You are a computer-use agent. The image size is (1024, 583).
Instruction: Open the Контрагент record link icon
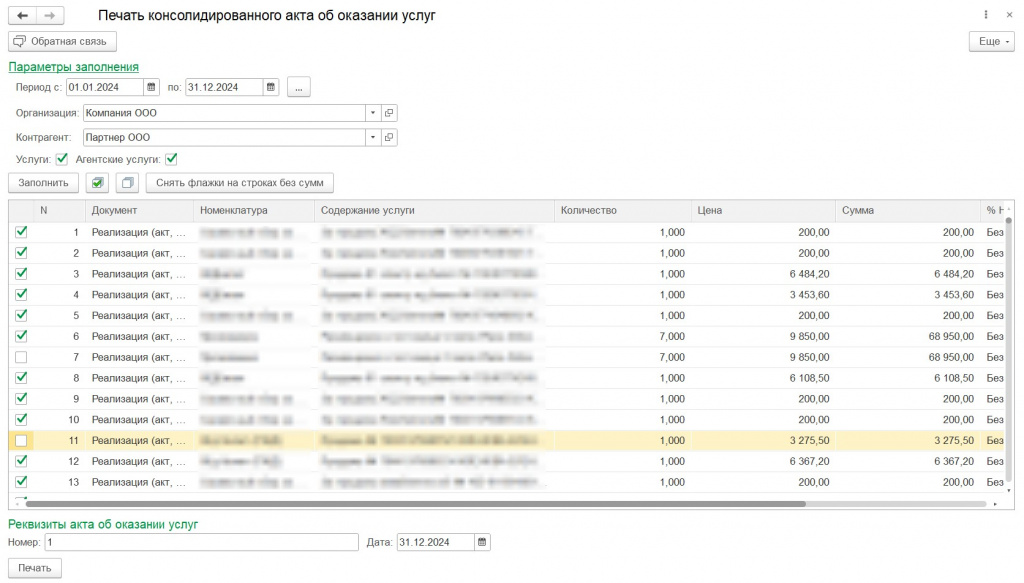tap(389, 137)
